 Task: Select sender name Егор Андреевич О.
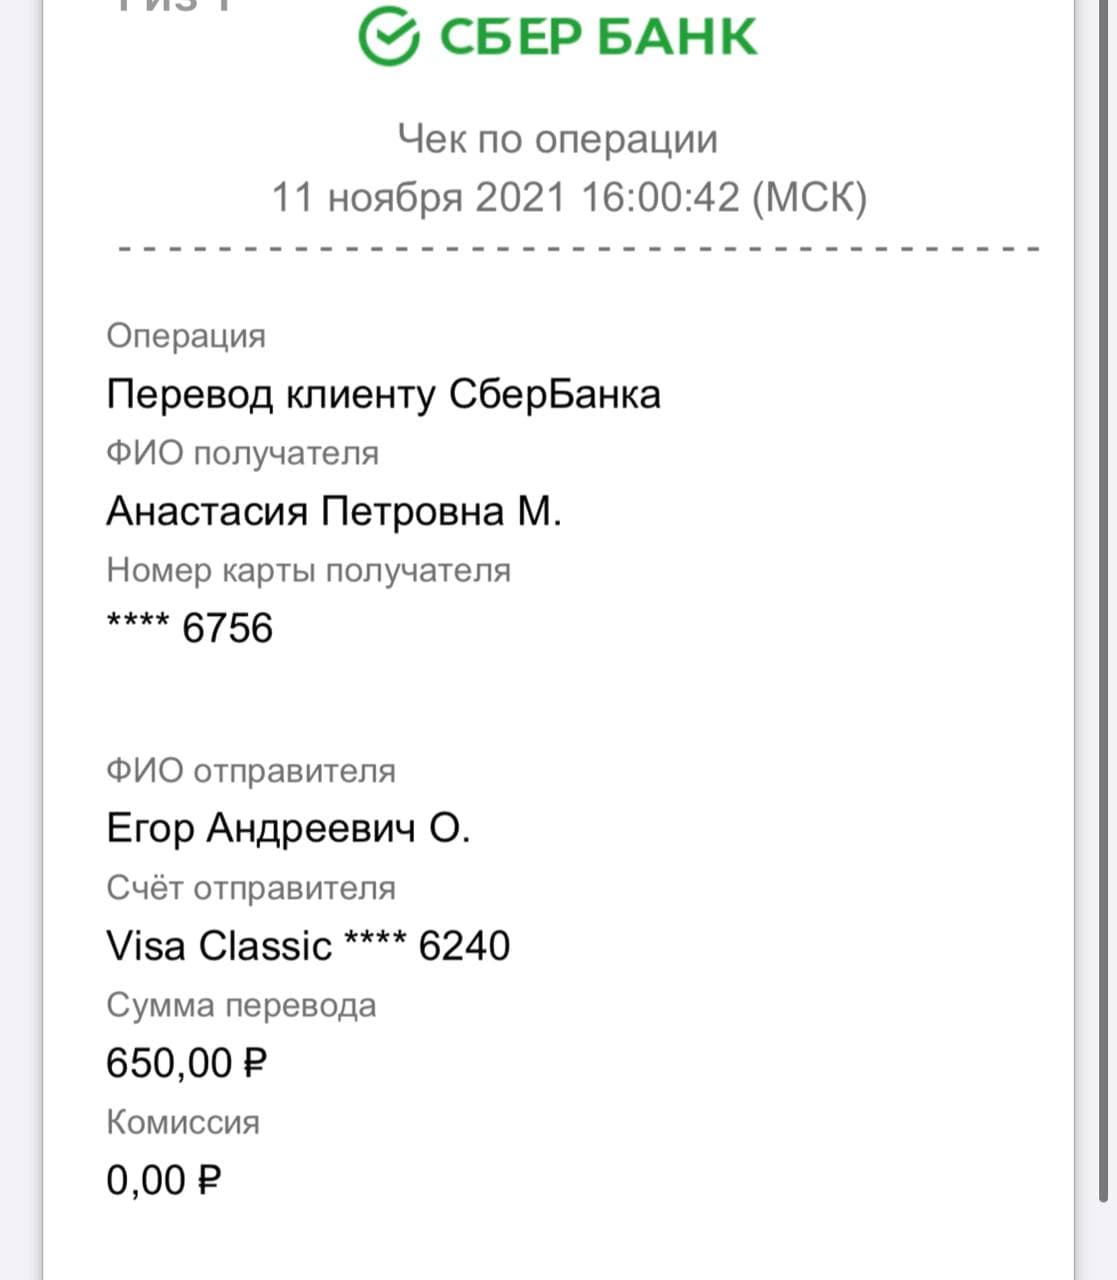point(288,829)
